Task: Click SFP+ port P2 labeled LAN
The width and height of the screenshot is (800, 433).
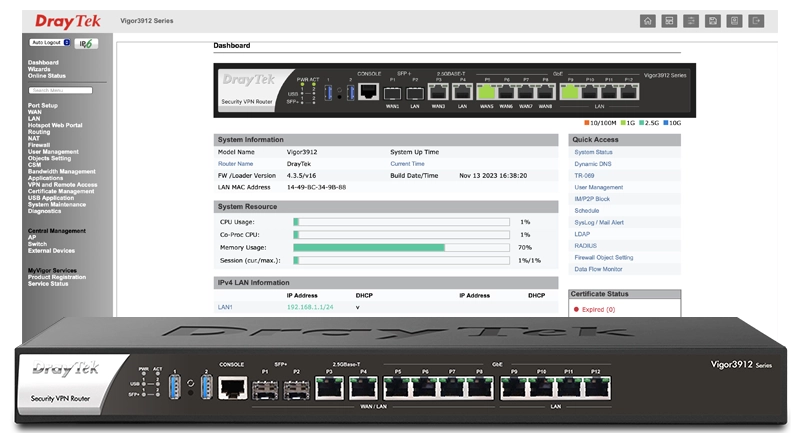Action: pyautogui.click(x=415, y=93)
